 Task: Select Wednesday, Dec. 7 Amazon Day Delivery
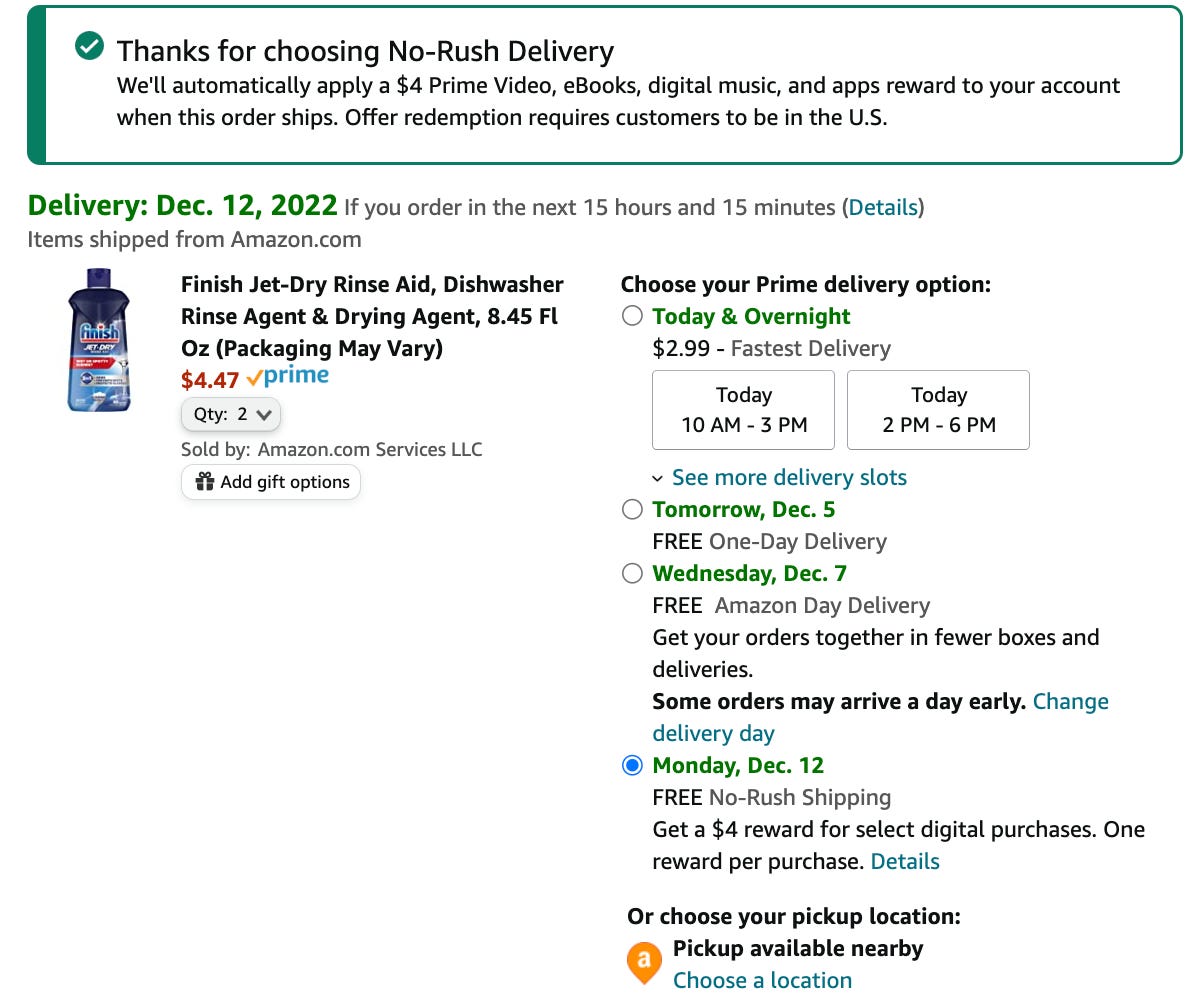632,573
